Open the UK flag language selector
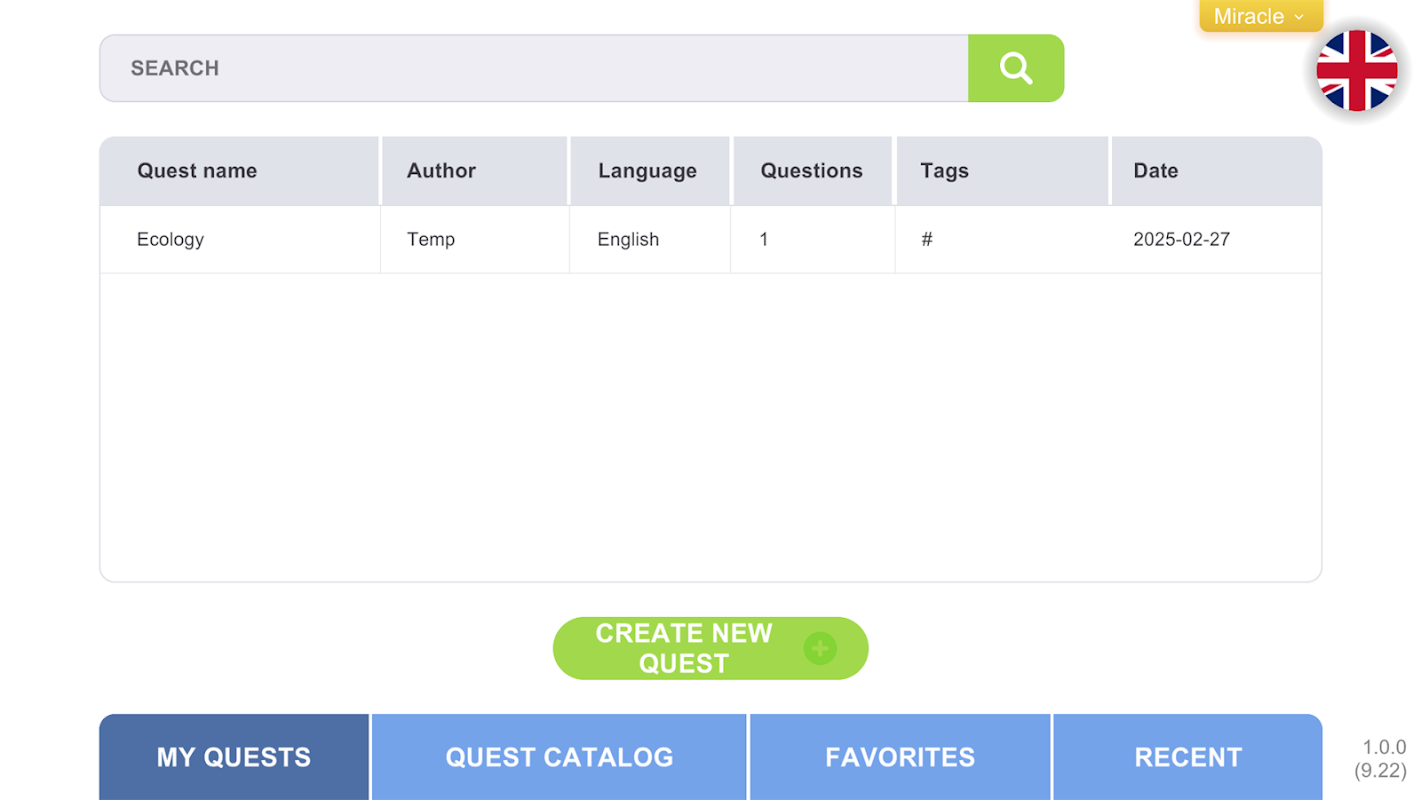Screen dimensions: 1421x800 pyautogui.click(x=1356, y=70)
